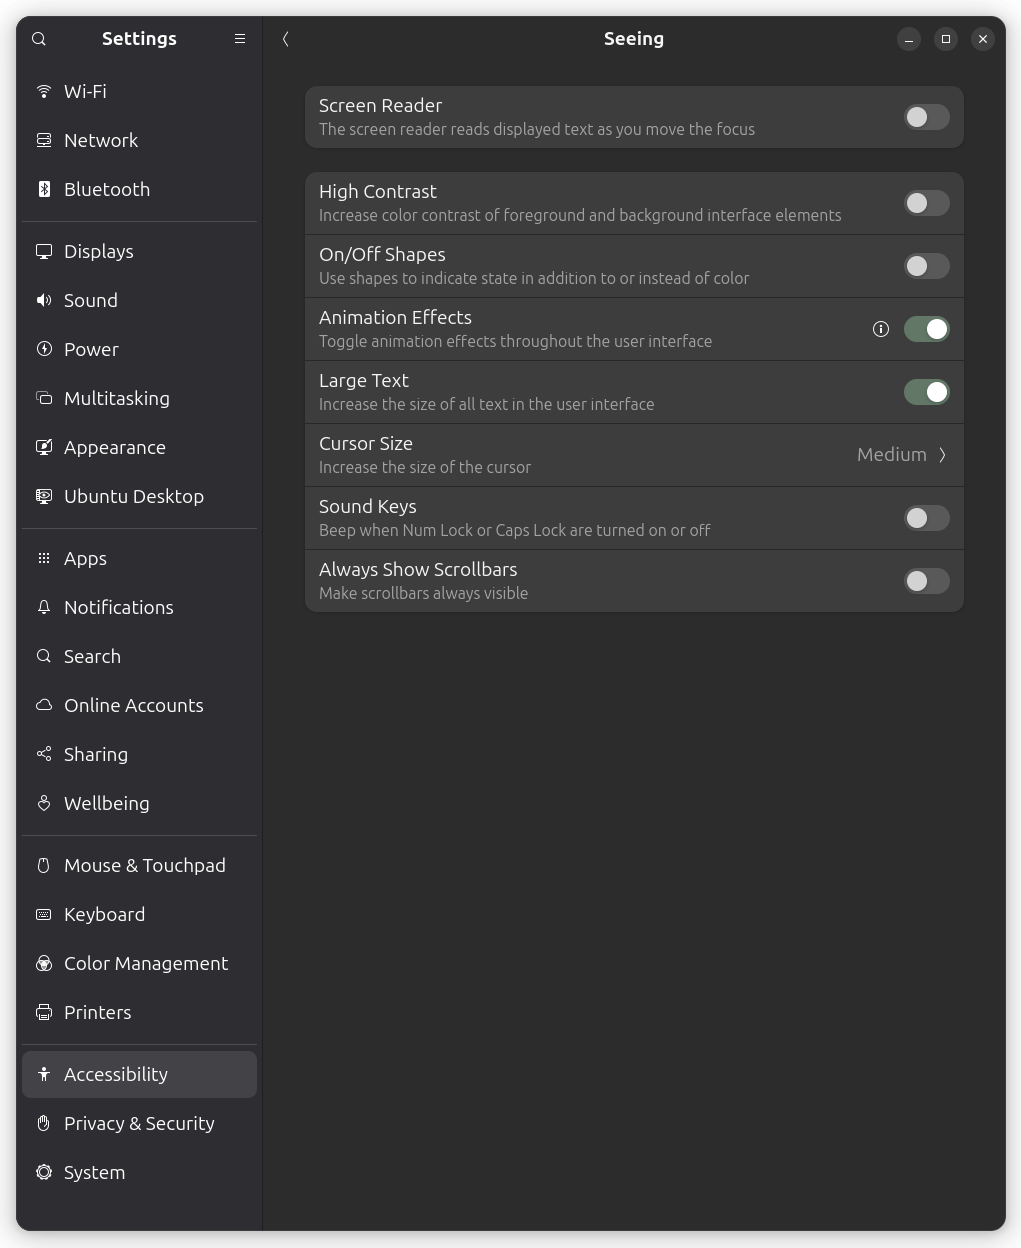Click the Bluetooth icon in sidebar
This screenshot has height=1248, width=1021.
(x=44, y=189)
